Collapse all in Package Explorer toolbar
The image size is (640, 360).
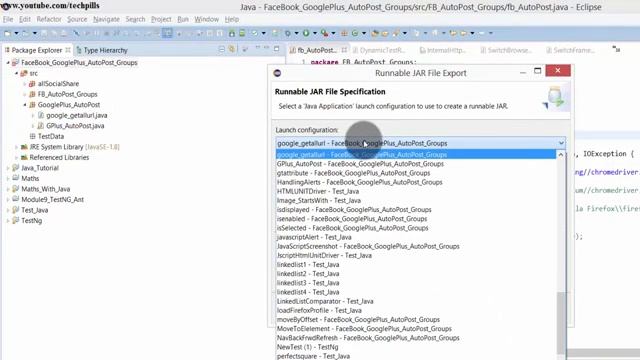222,49
